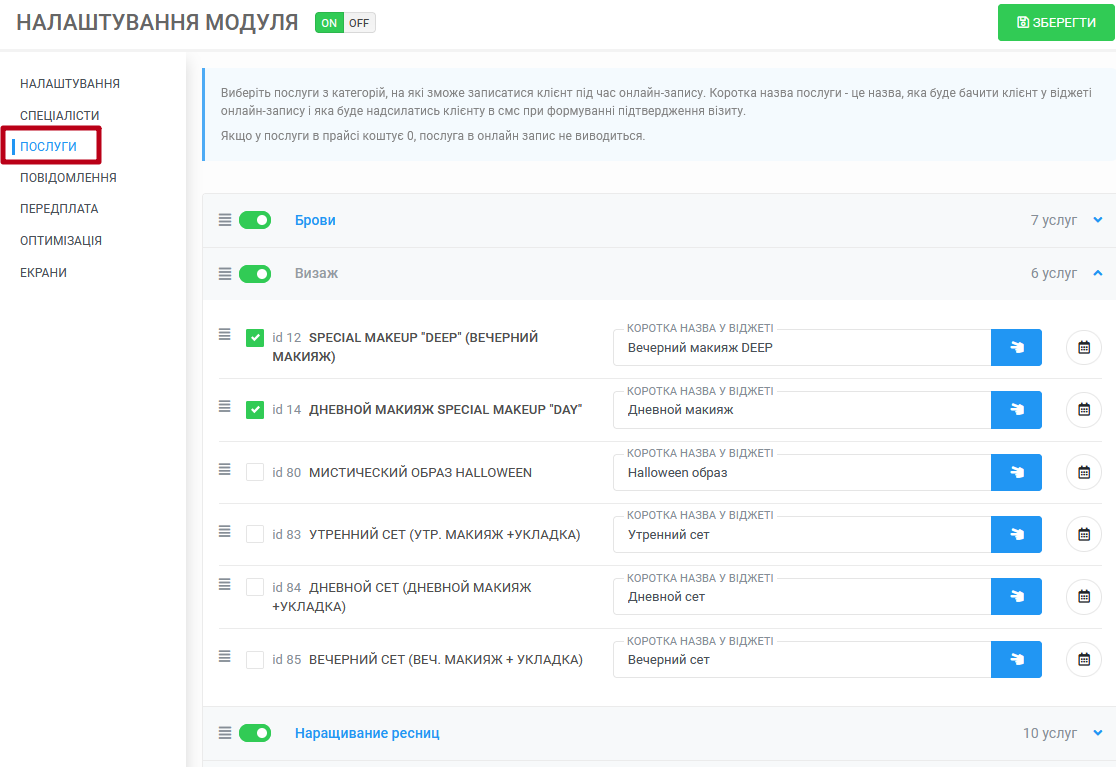
Task: Disable the Визаж category toggle
Action: coord(255,273)
